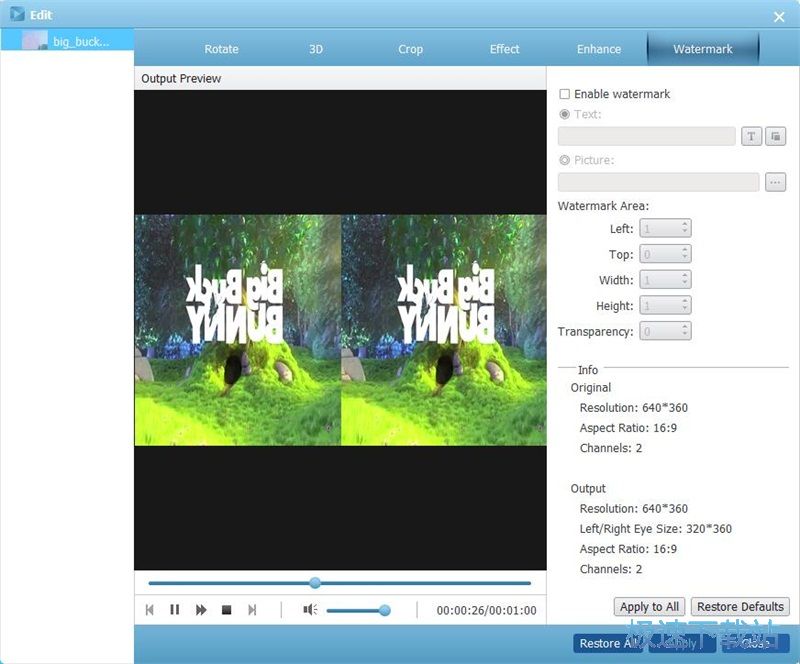This screenshot has height=664, width=800.
Task: Click the picture path input field
Action: 658,182
